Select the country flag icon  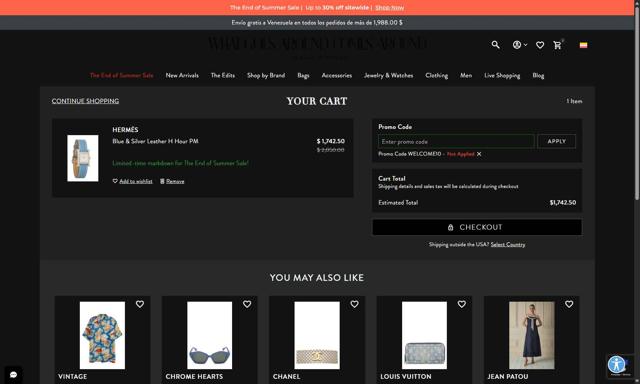(583, 45)
